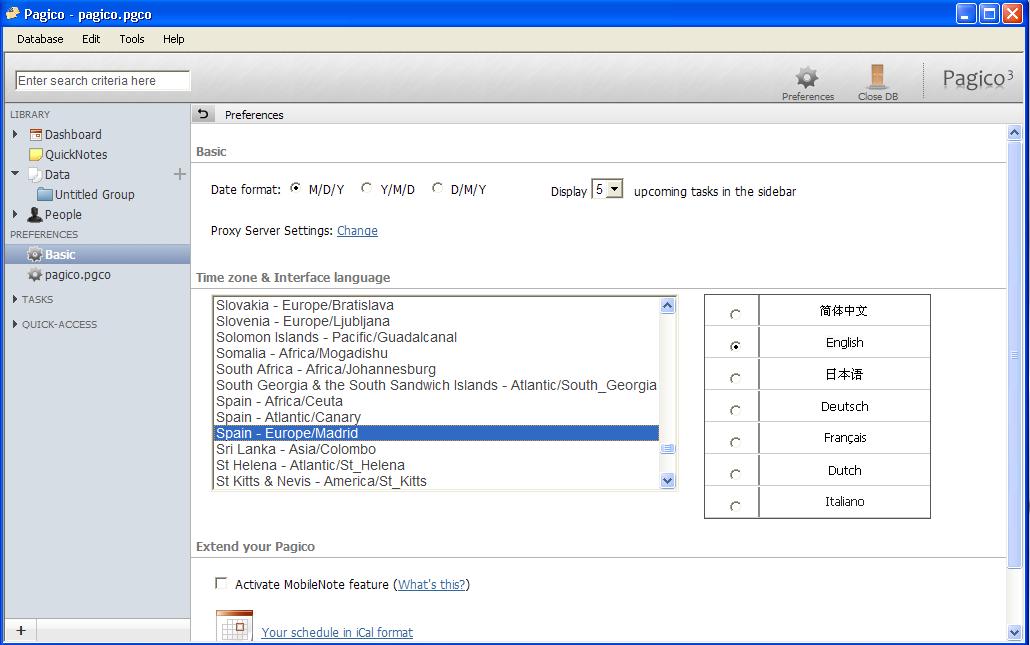Click the Dashboard calendar icon

[35, 135]
